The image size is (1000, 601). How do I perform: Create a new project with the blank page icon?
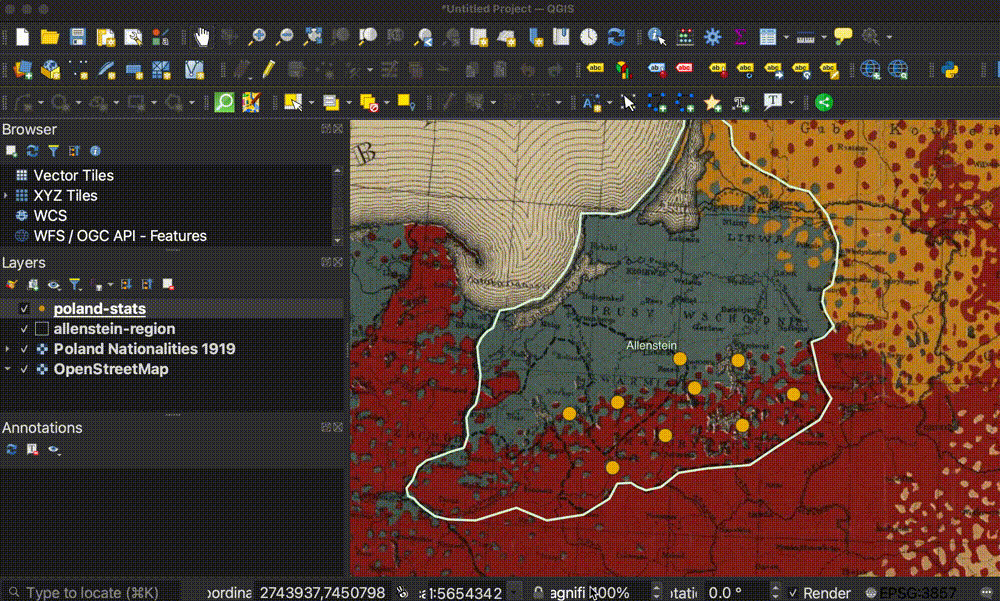point(22,37)
